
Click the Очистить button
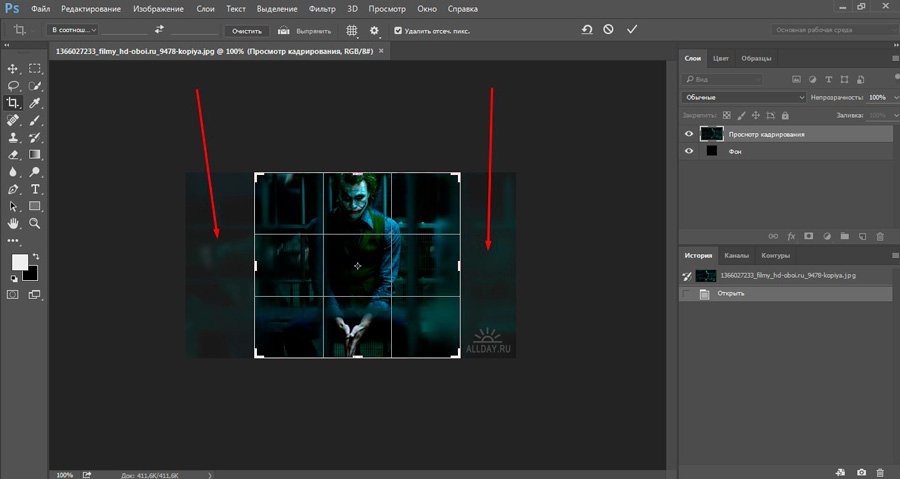(247, 31)
